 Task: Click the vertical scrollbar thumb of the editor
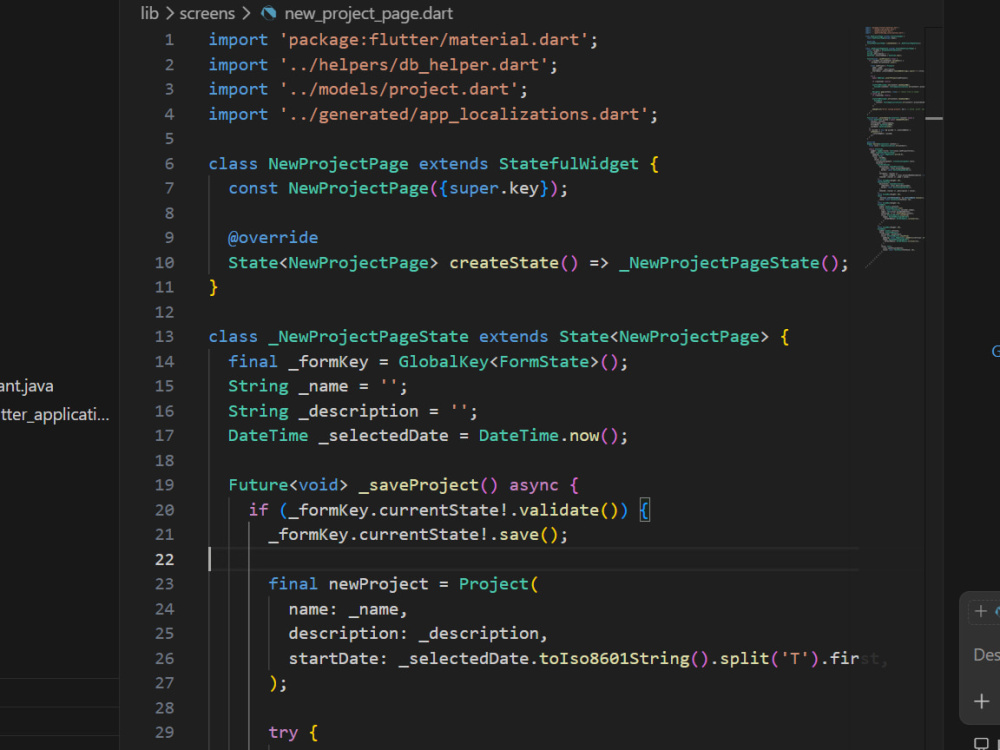[934, 118]
